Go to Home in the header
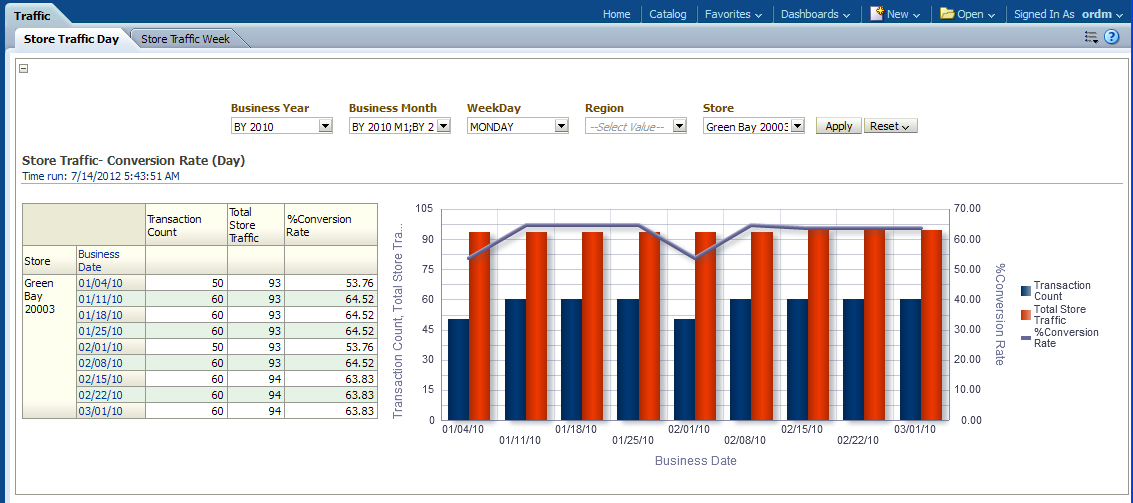This screenshot has width=1133, height=503. tap(616, 14)
